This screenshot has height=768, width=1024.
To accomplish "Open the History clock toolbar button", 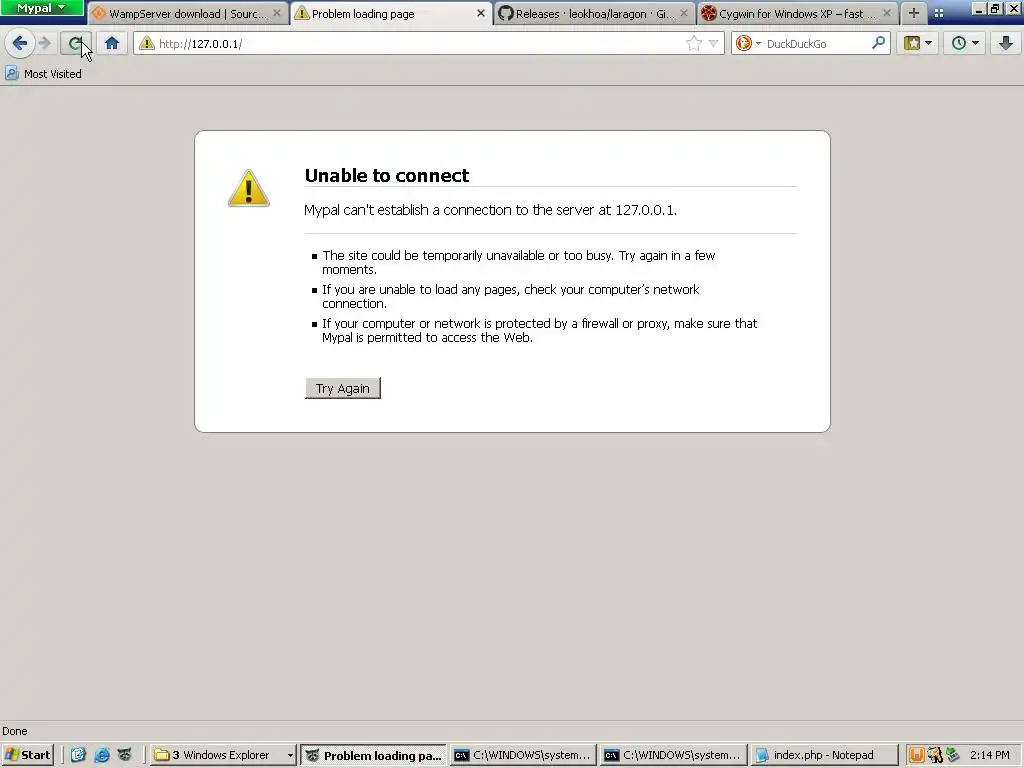I will tap(964, 44).
